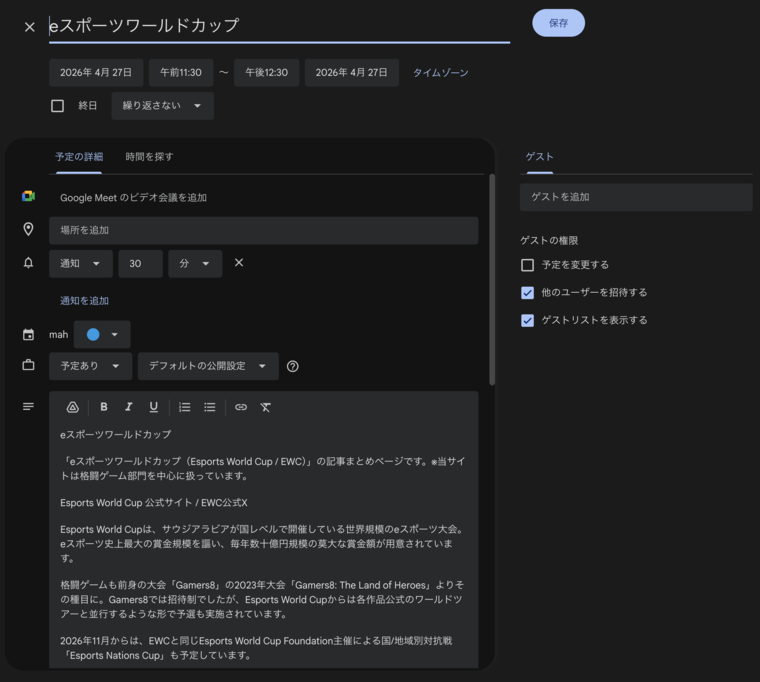Select the start date 2026年 4月 27日

96,73
